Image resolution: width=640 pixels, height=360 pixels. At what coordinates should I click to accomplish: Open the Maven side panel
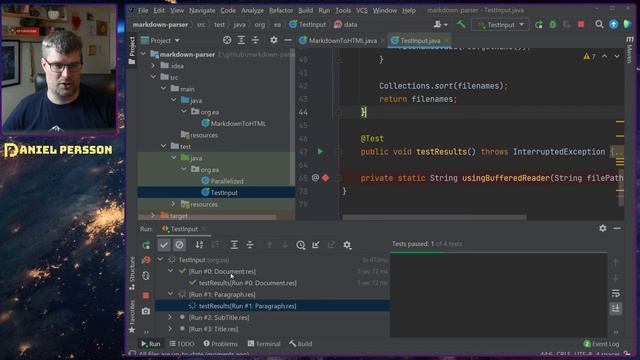coord(629,50)
